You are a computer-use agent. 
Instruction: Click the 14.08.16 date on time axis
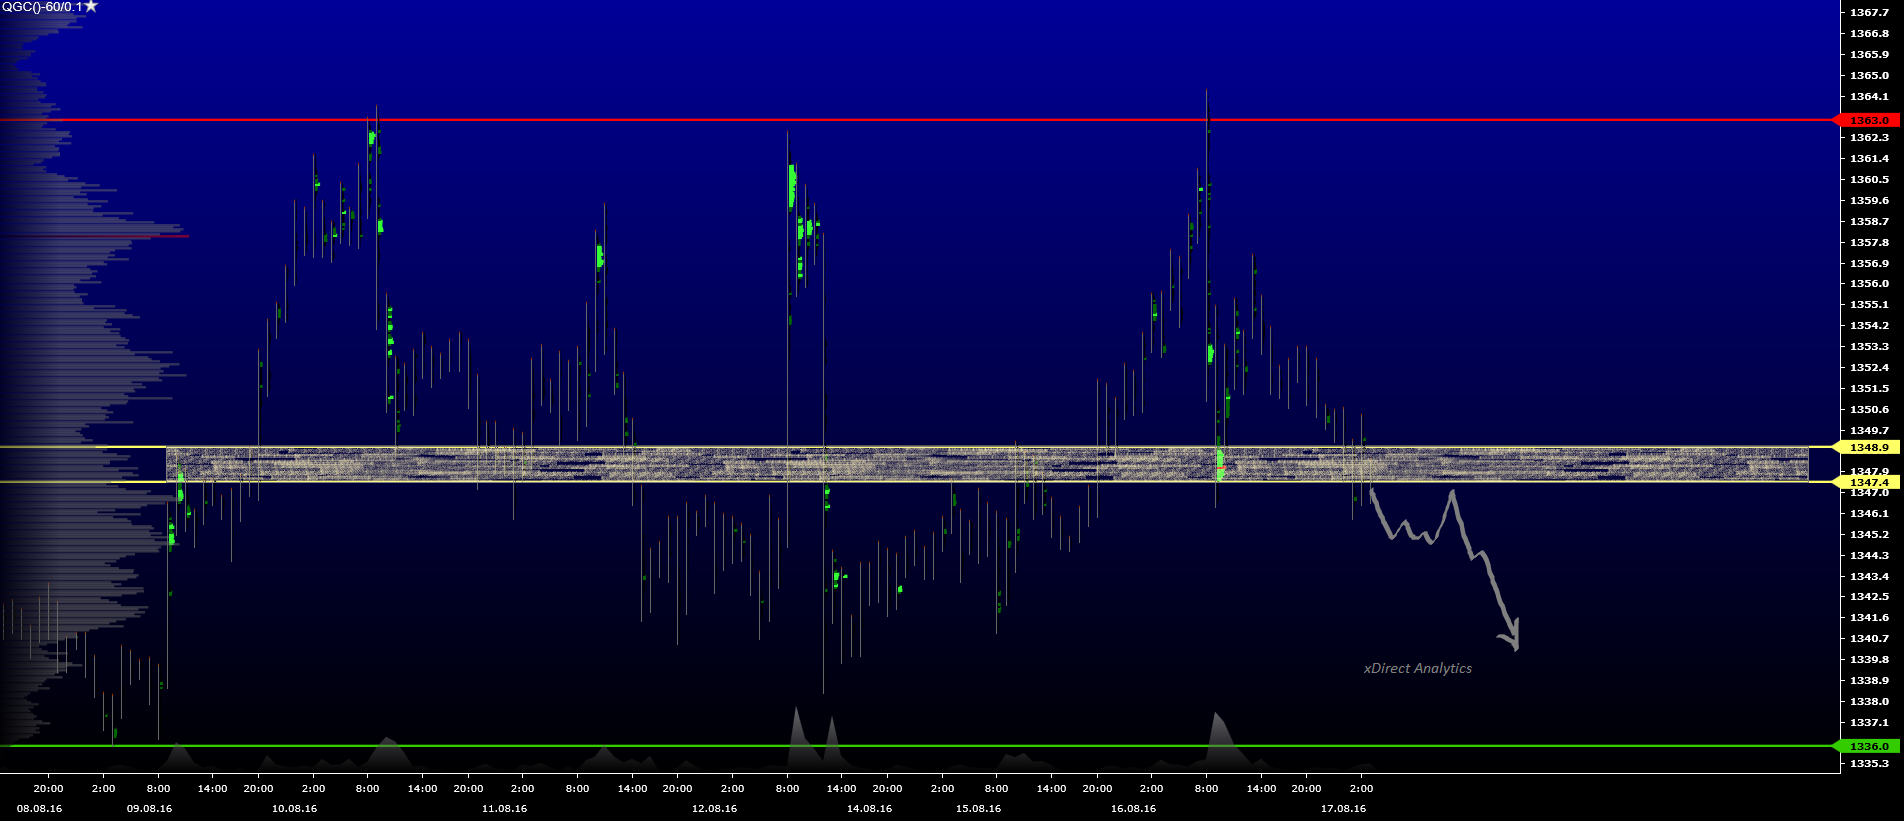coord(869,808)
